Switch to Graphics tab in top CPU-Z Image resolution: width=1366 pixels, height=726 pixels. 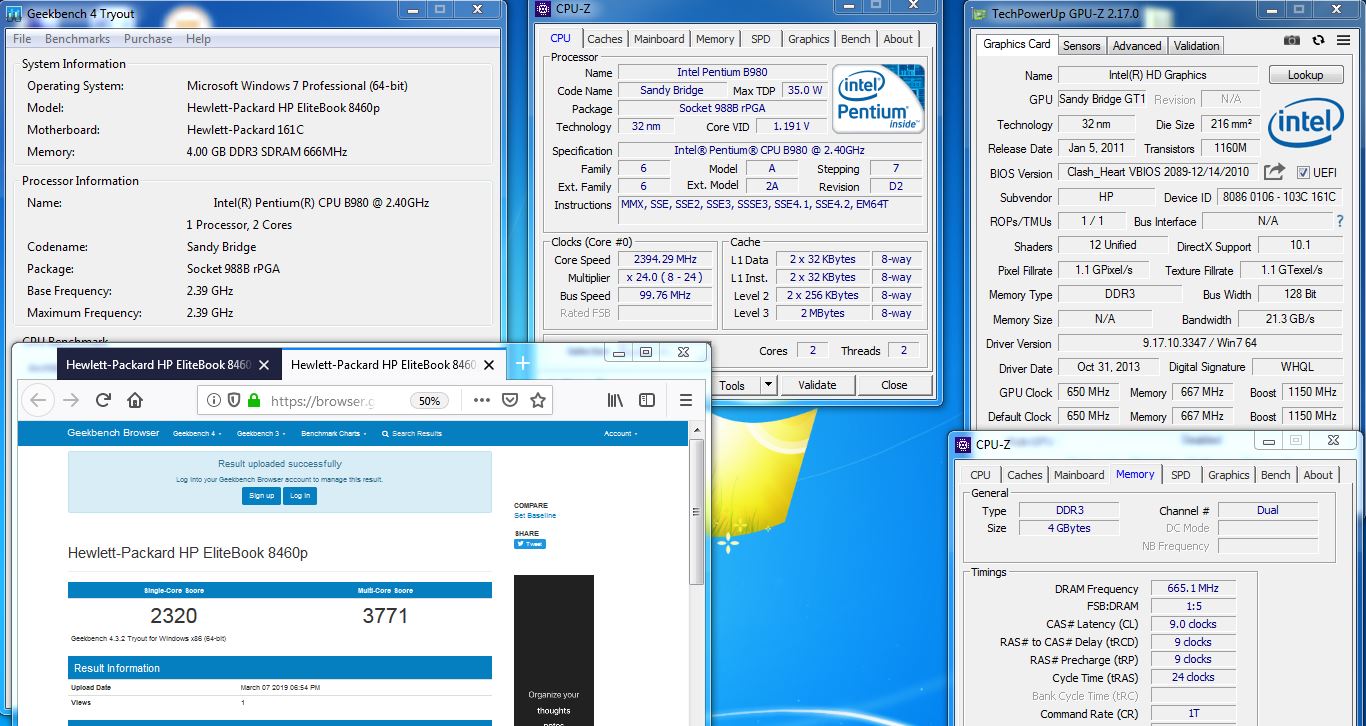click(808, 39)
